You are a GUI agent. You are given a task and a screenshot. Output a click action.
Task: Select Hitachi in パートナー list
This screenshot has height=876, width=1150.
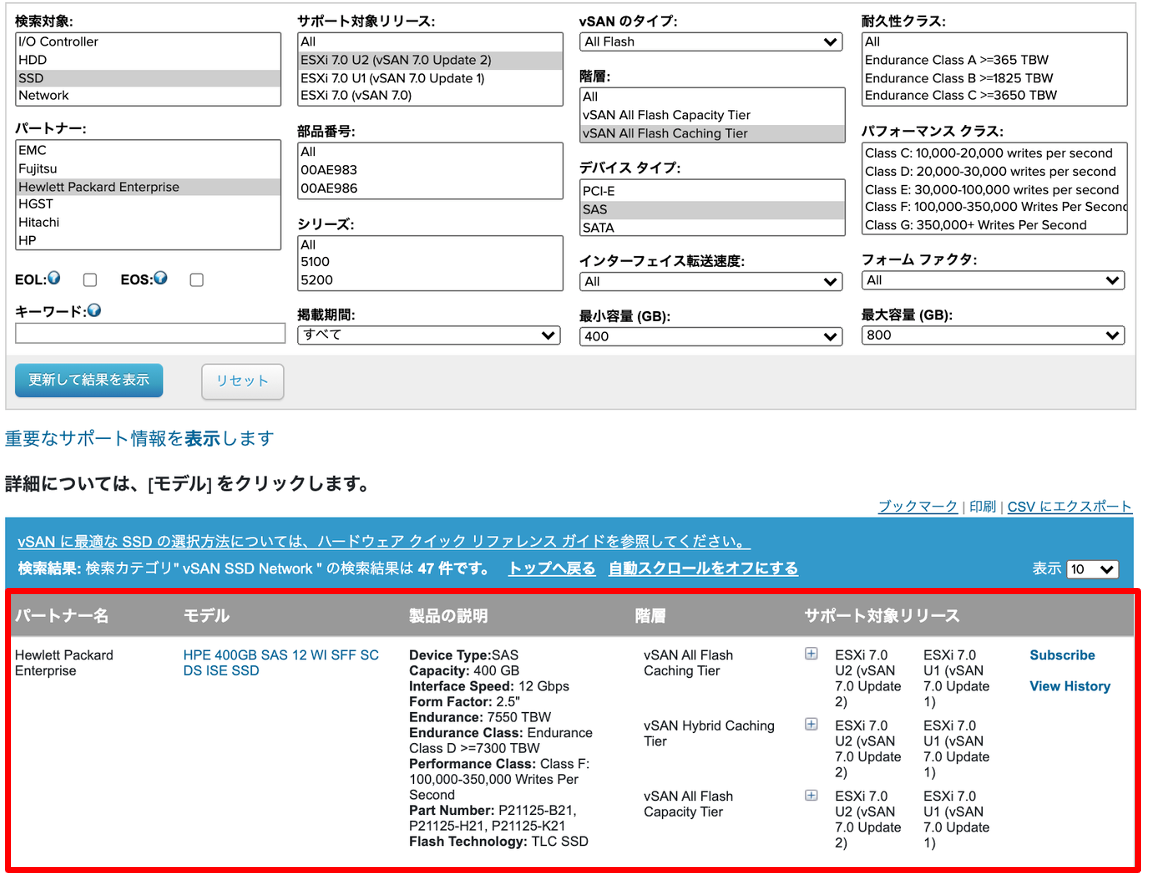tap(147, 222)
